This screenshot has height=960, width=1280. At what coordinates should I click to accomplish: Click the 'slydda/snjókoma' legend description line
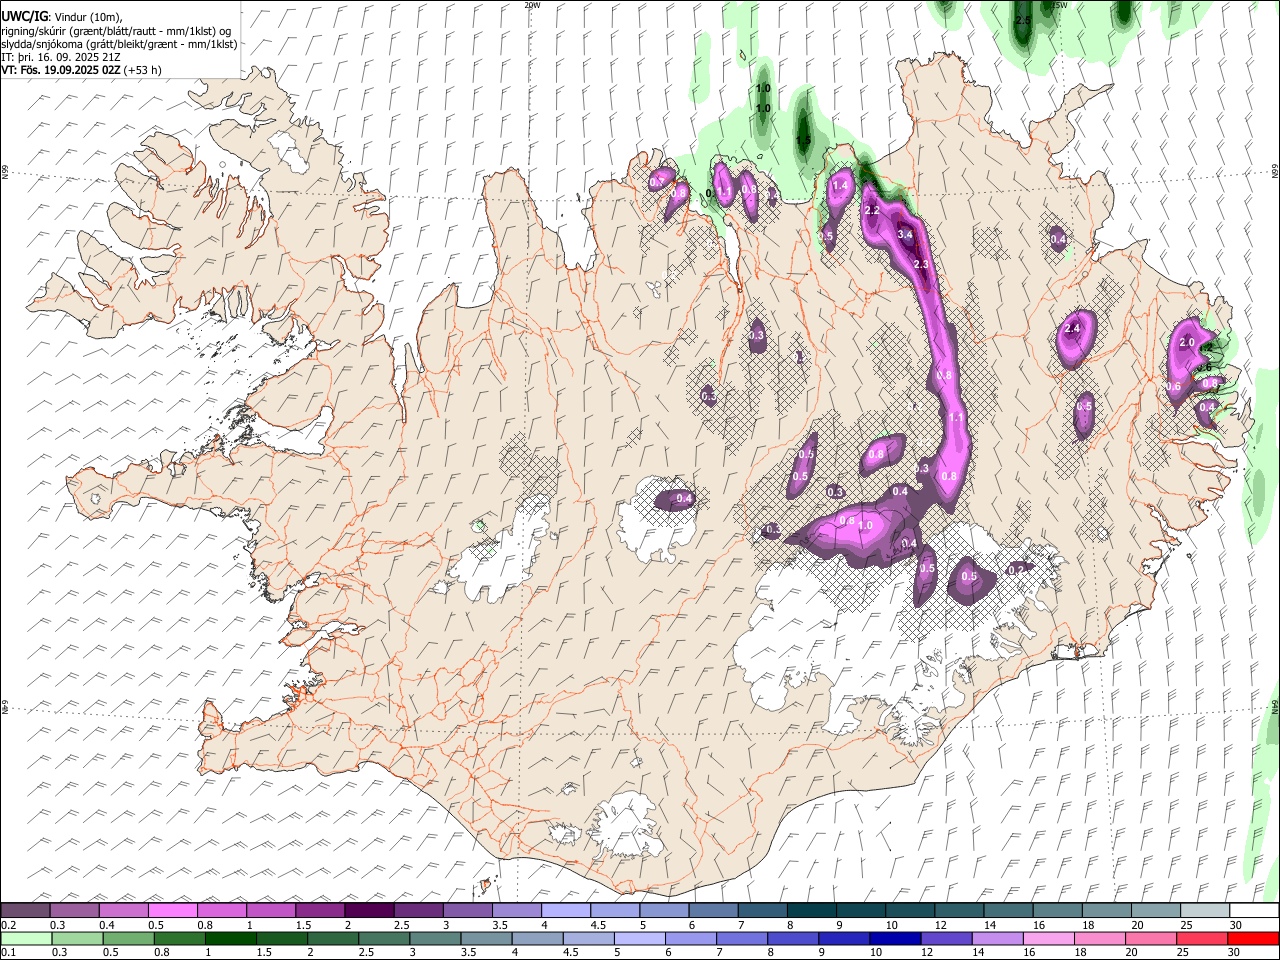coord(119,44)
